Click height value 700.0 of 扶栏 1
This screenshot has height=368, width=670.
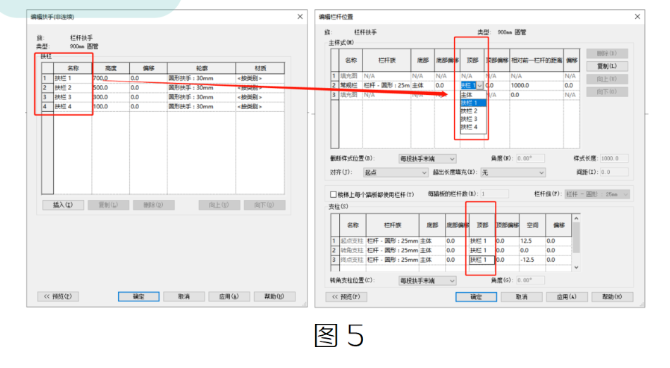[x=111, y=78]
